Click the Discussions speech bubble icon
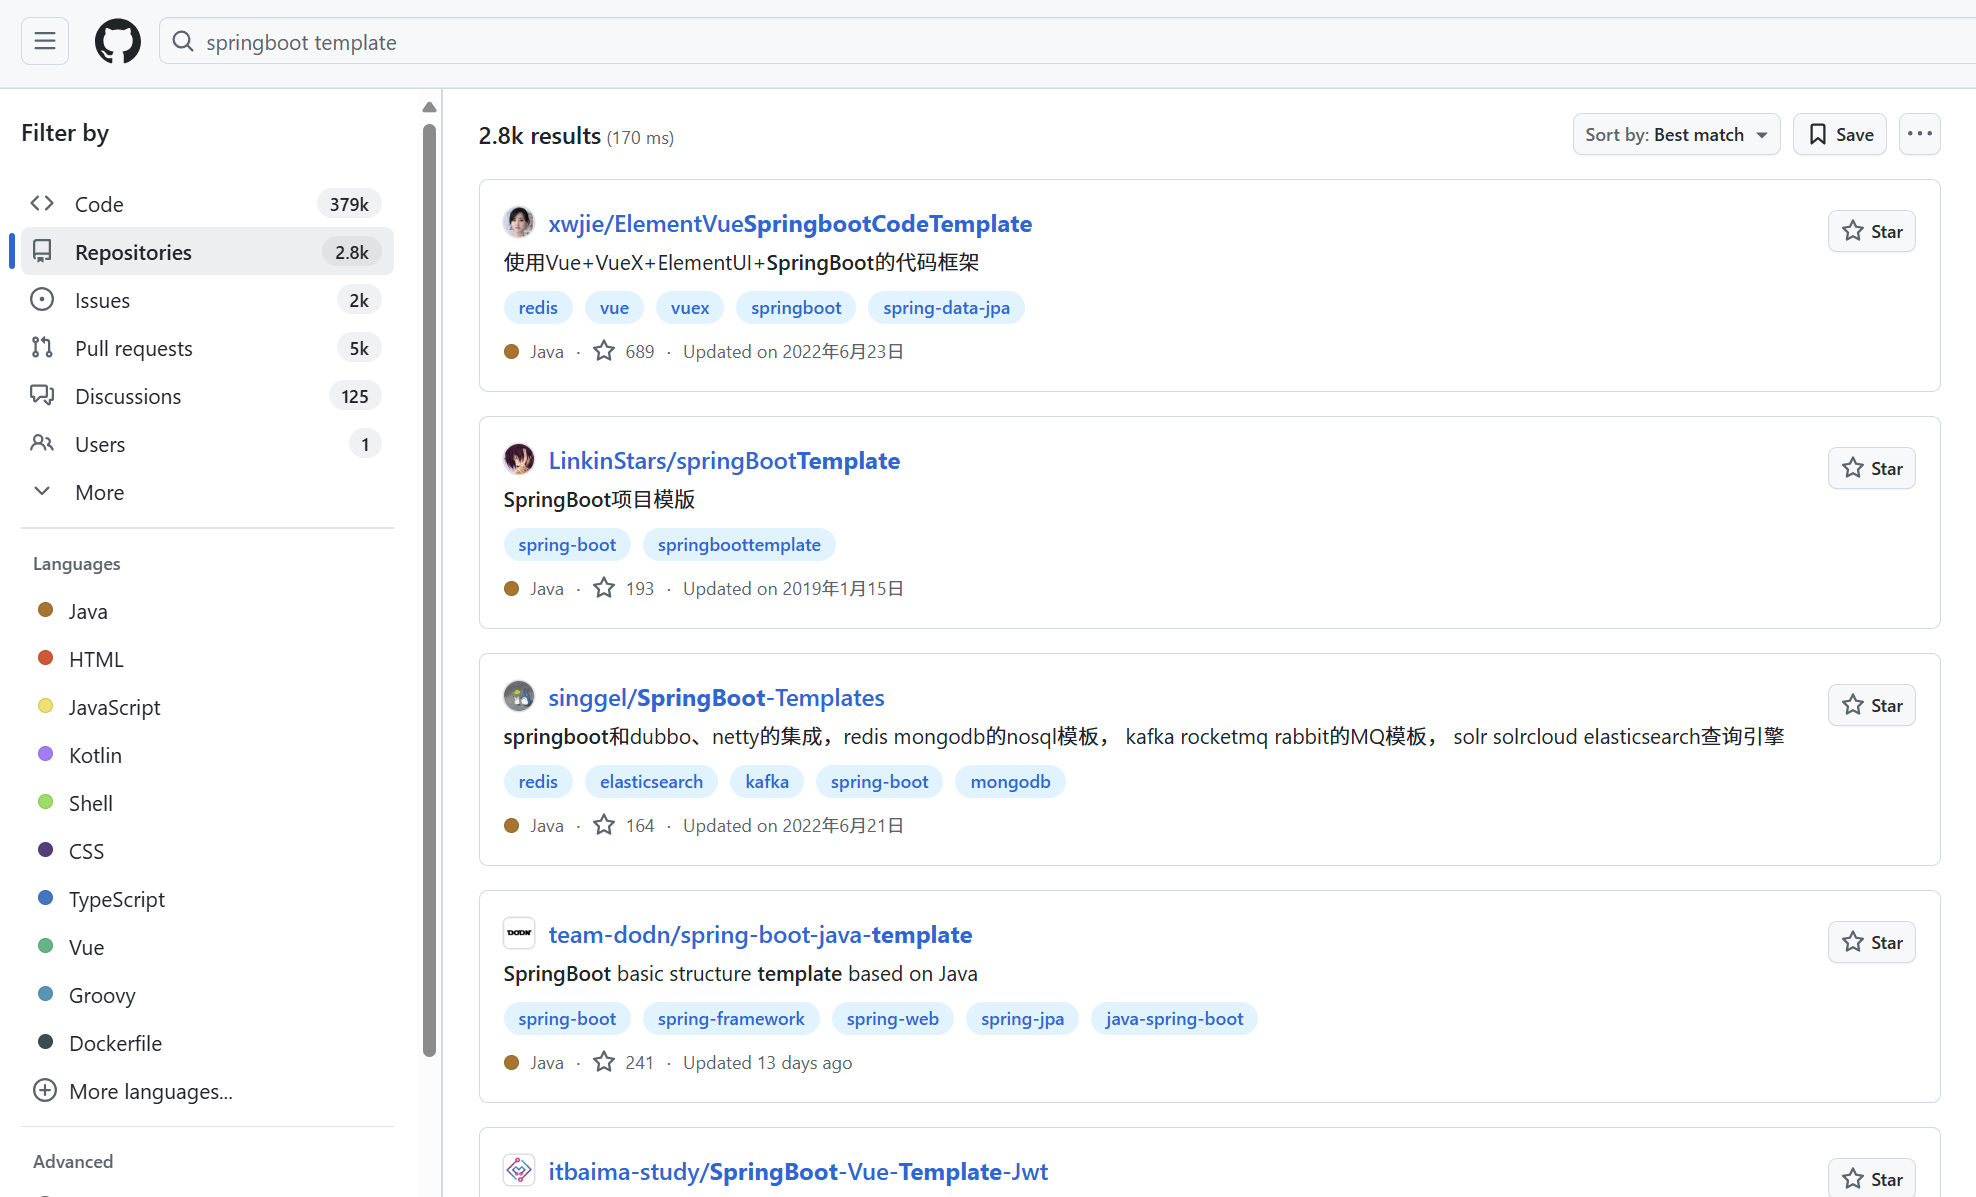Screen dimensions: 1976x1197 42,396
